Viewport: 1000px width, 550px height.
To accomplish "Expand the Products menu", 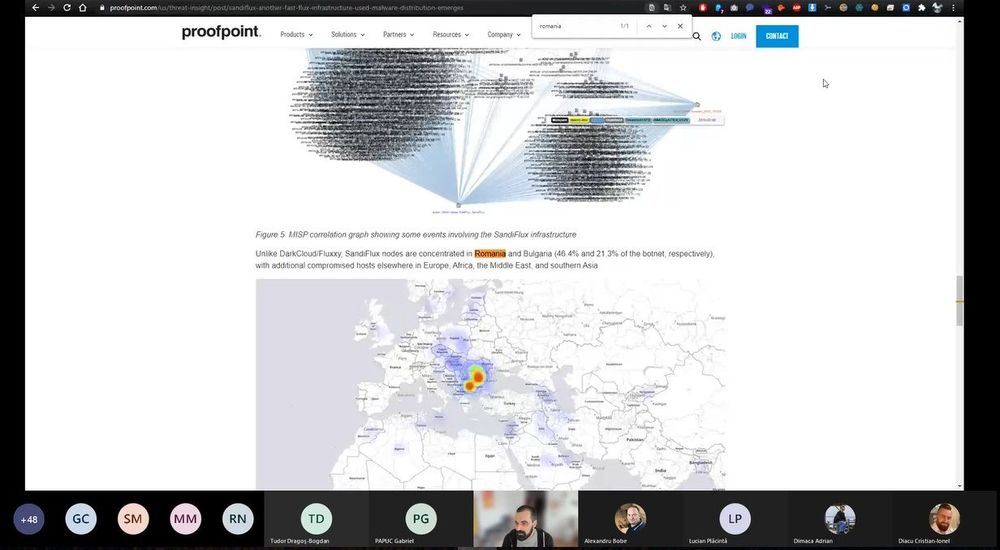I will (297, 34).
